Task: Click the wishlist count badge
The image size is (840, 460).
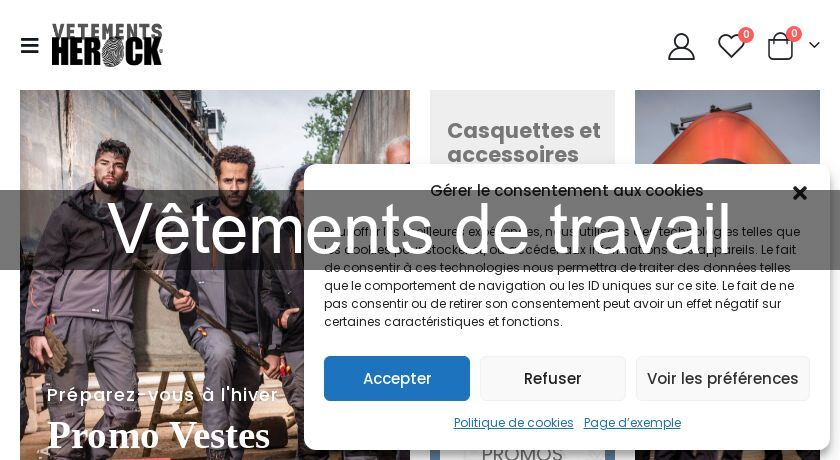Action: coord(746,34)
